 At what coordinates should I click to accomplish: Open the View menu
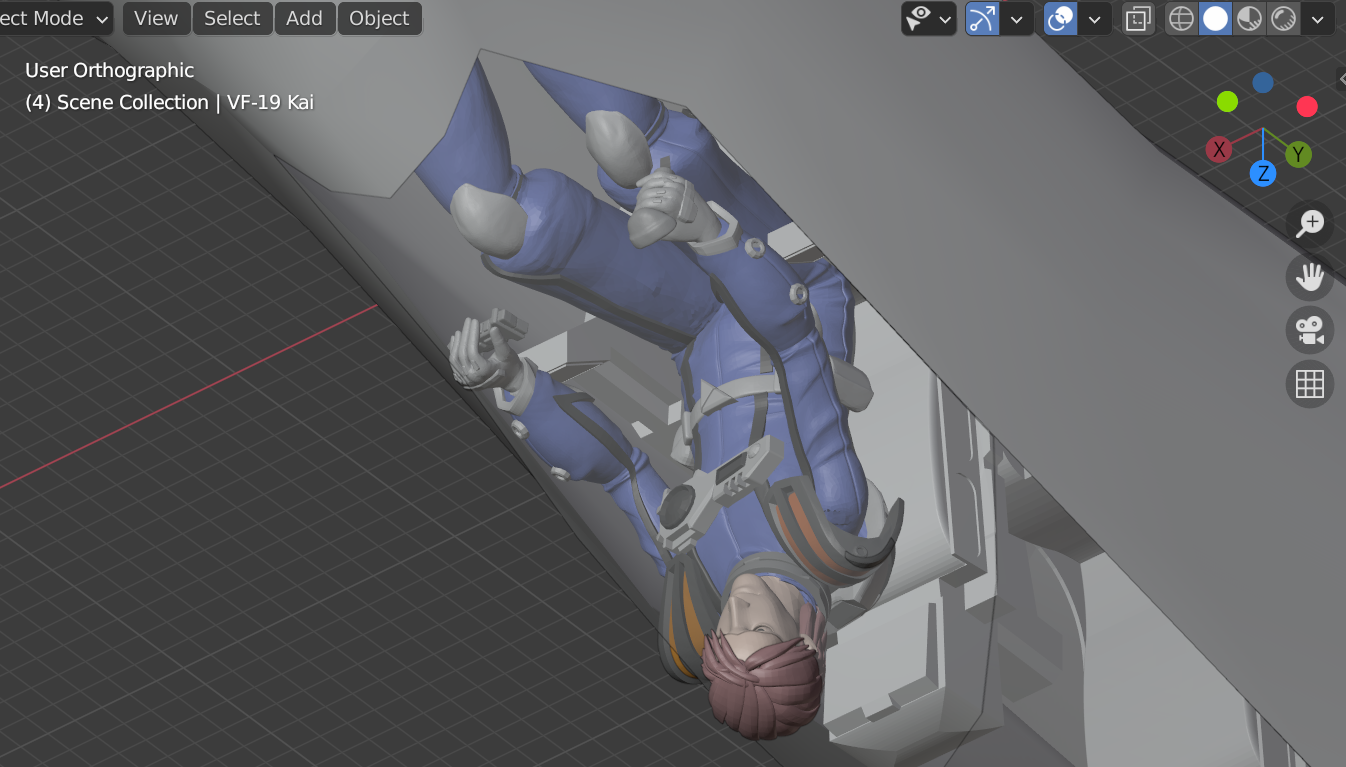coord(155,18)
